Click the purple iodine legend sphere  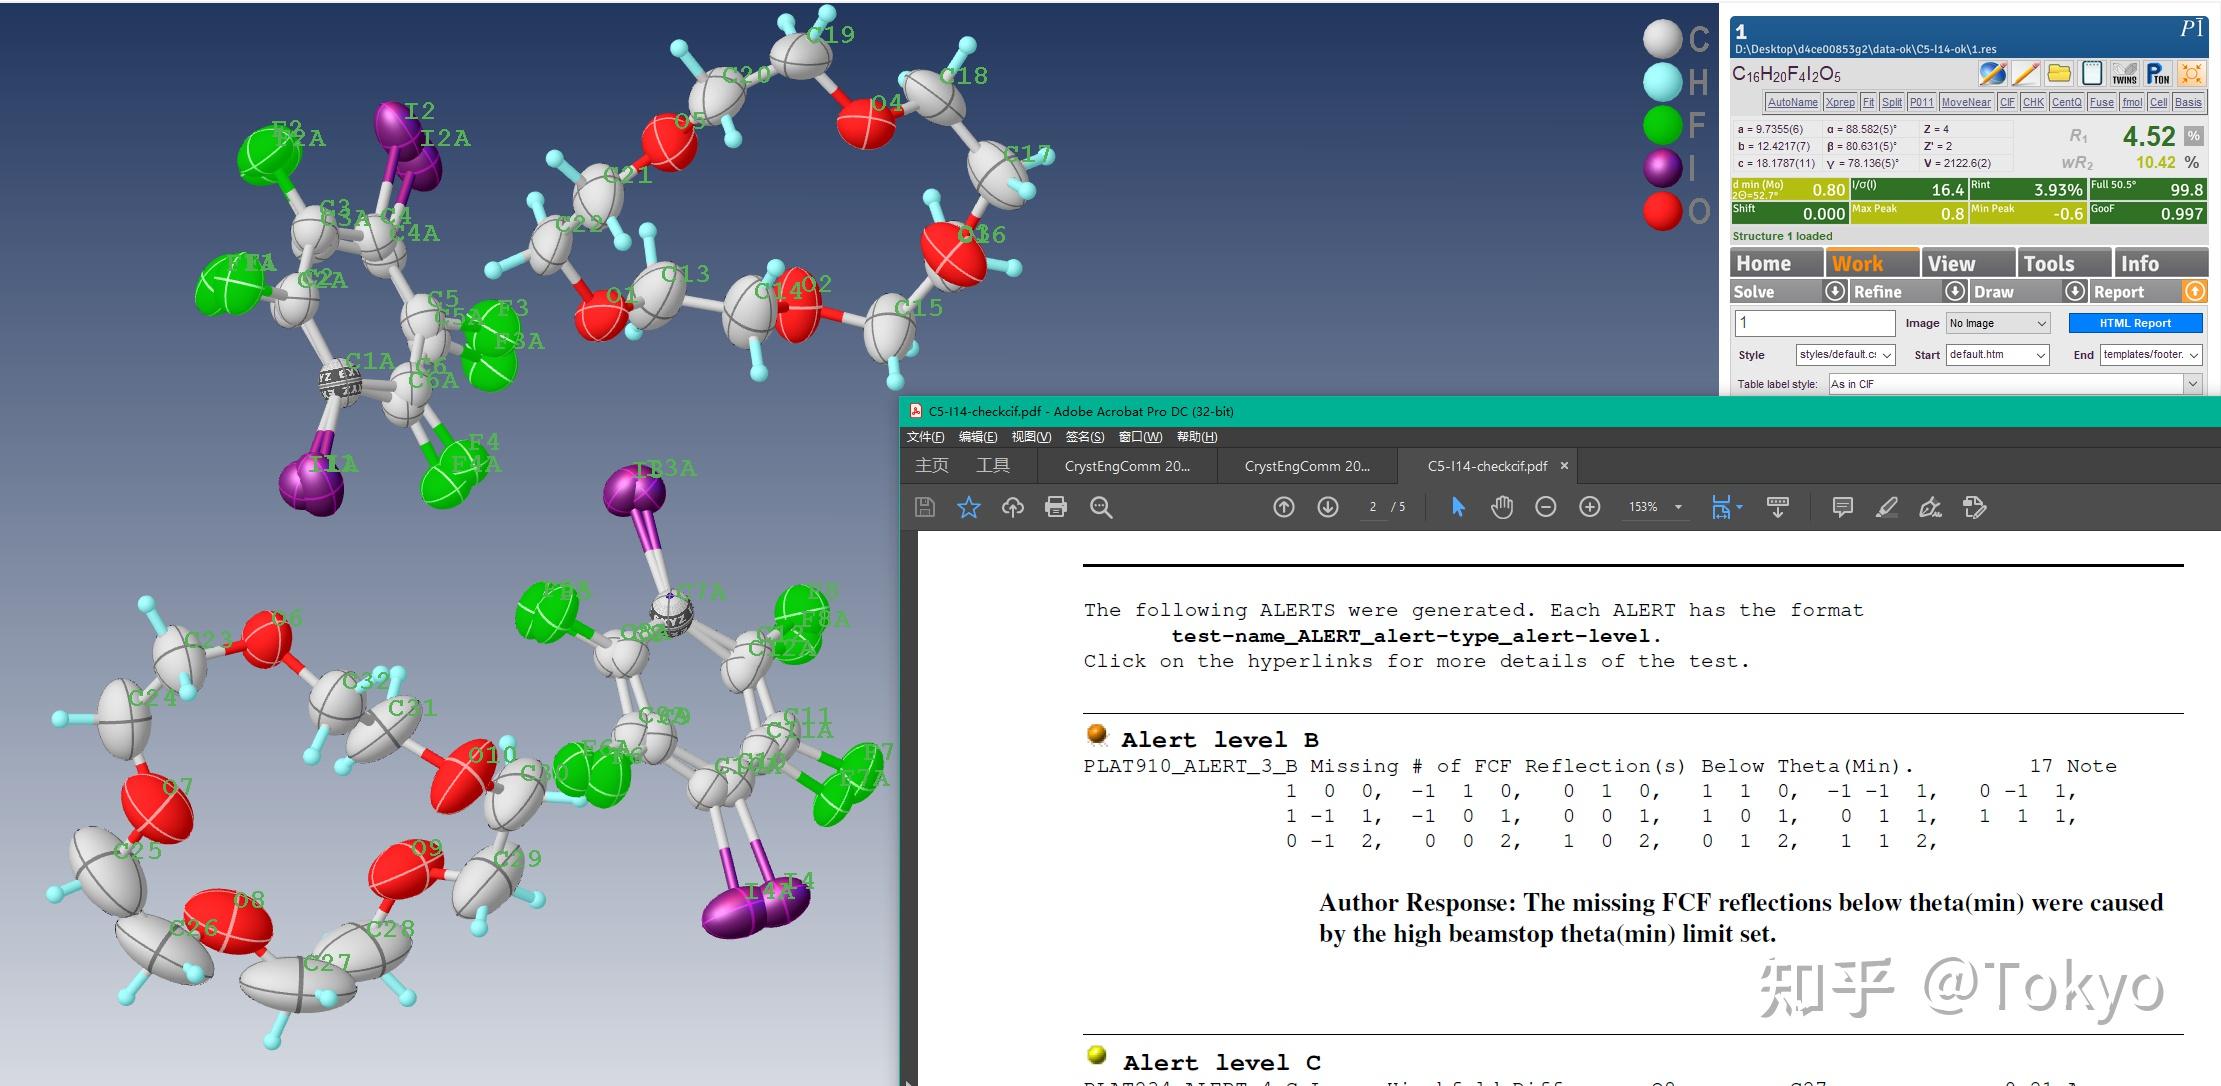1662,168
